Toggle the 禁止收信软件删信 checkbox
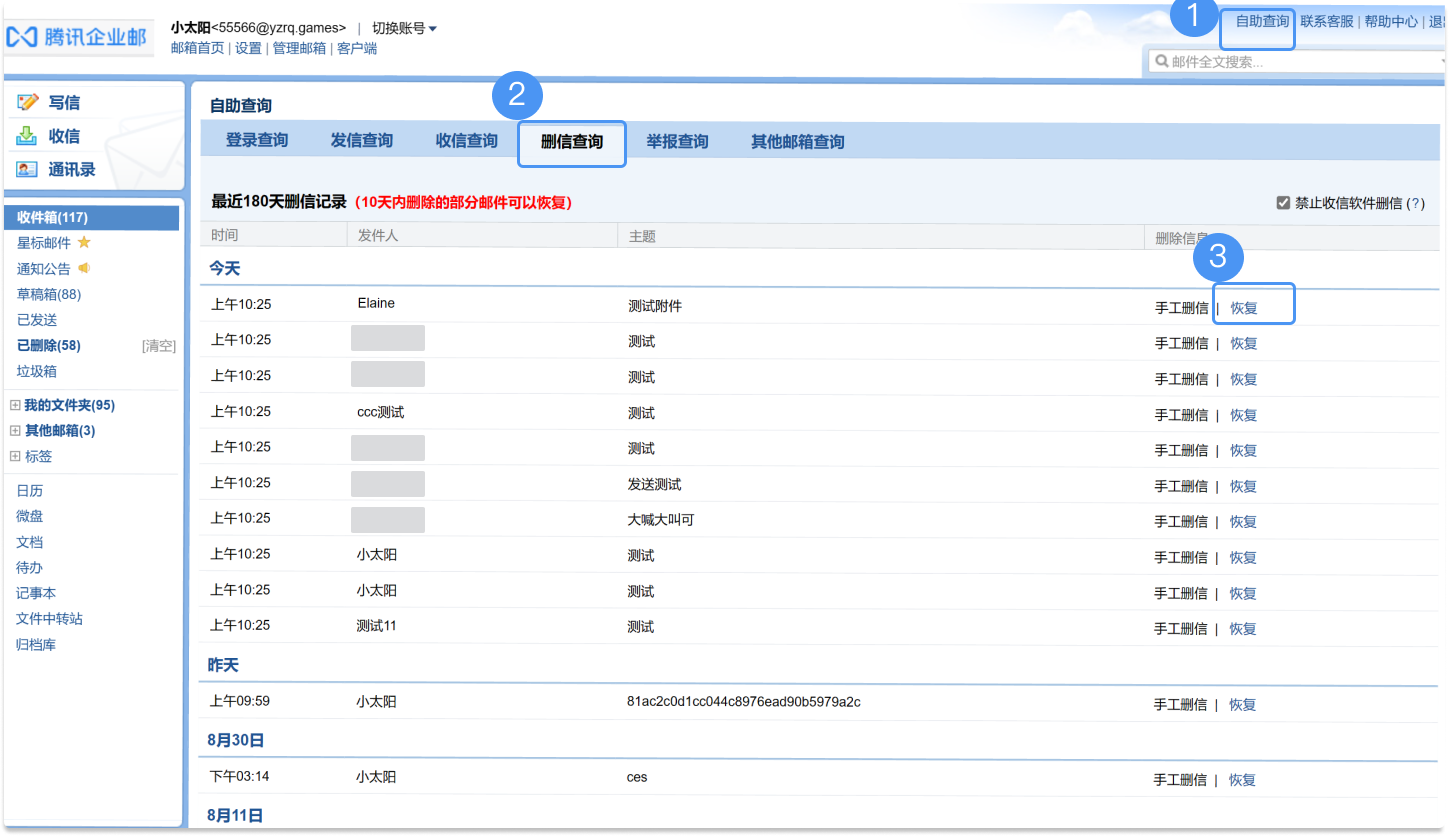This screenshot has height=836, width=1449. (x=1283, y=202)
